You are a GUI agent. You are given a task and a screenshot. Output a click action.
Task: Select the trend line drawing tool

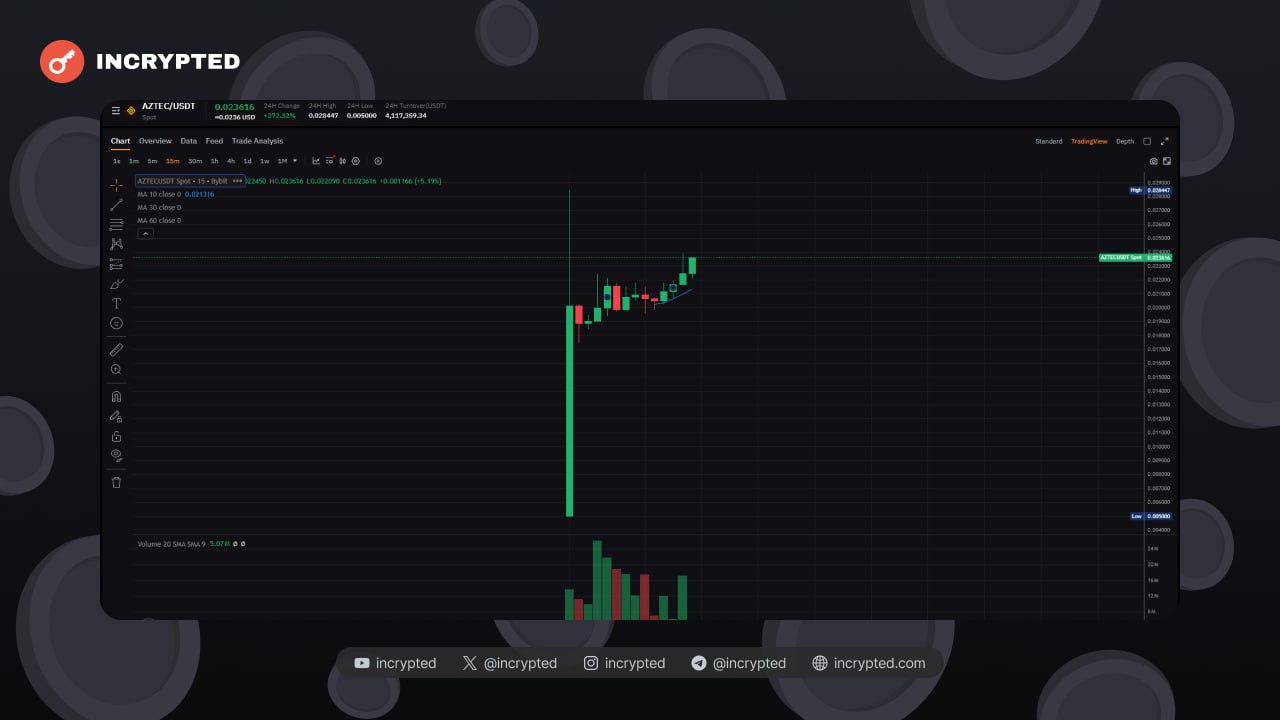[x=116, y=204]
